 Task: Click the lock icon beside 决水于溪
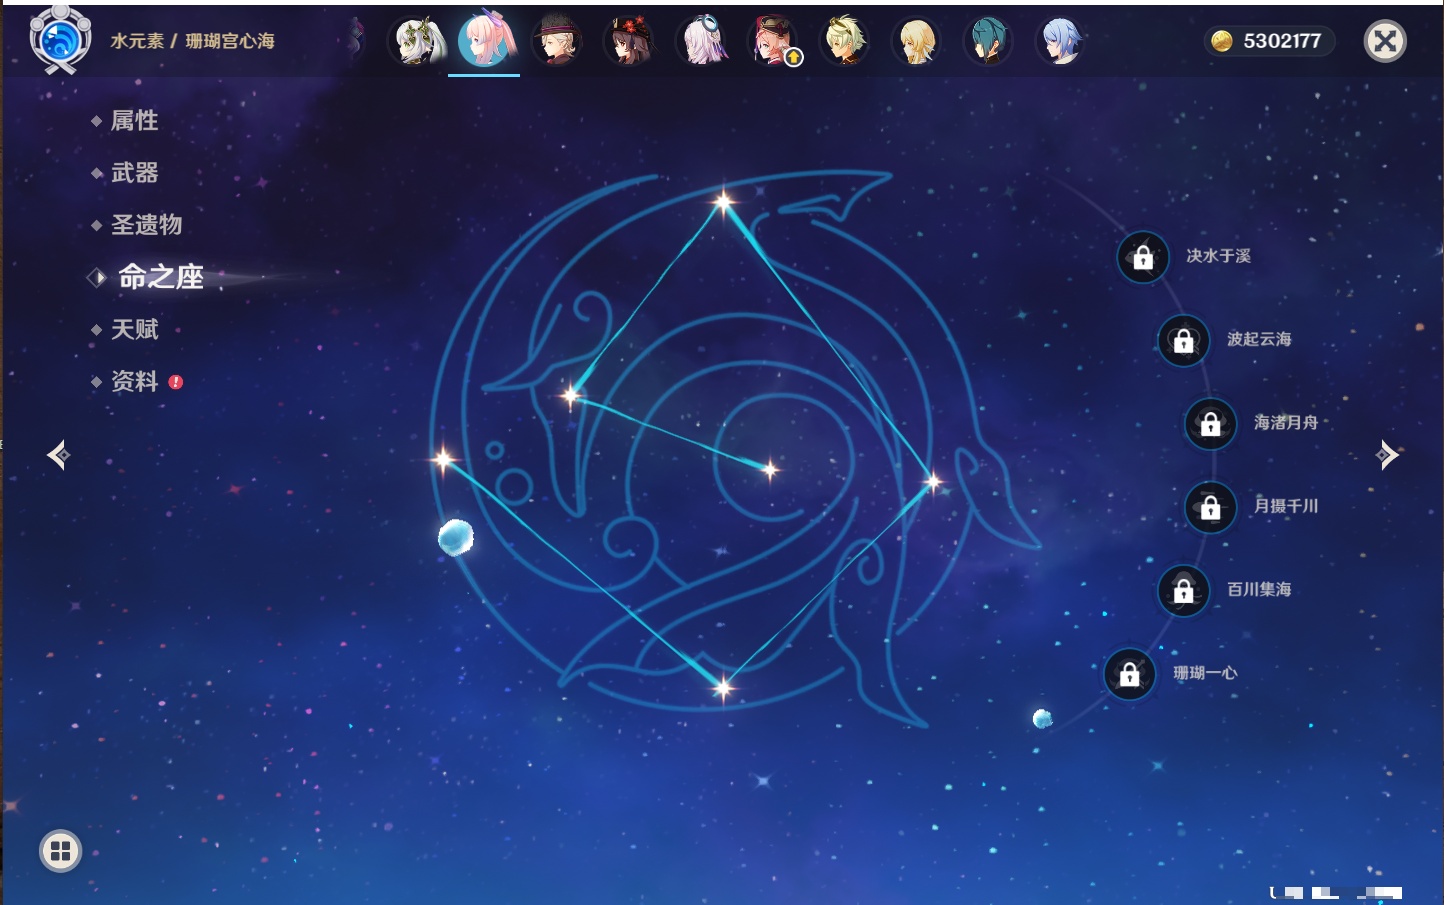tap(1143, 258)
